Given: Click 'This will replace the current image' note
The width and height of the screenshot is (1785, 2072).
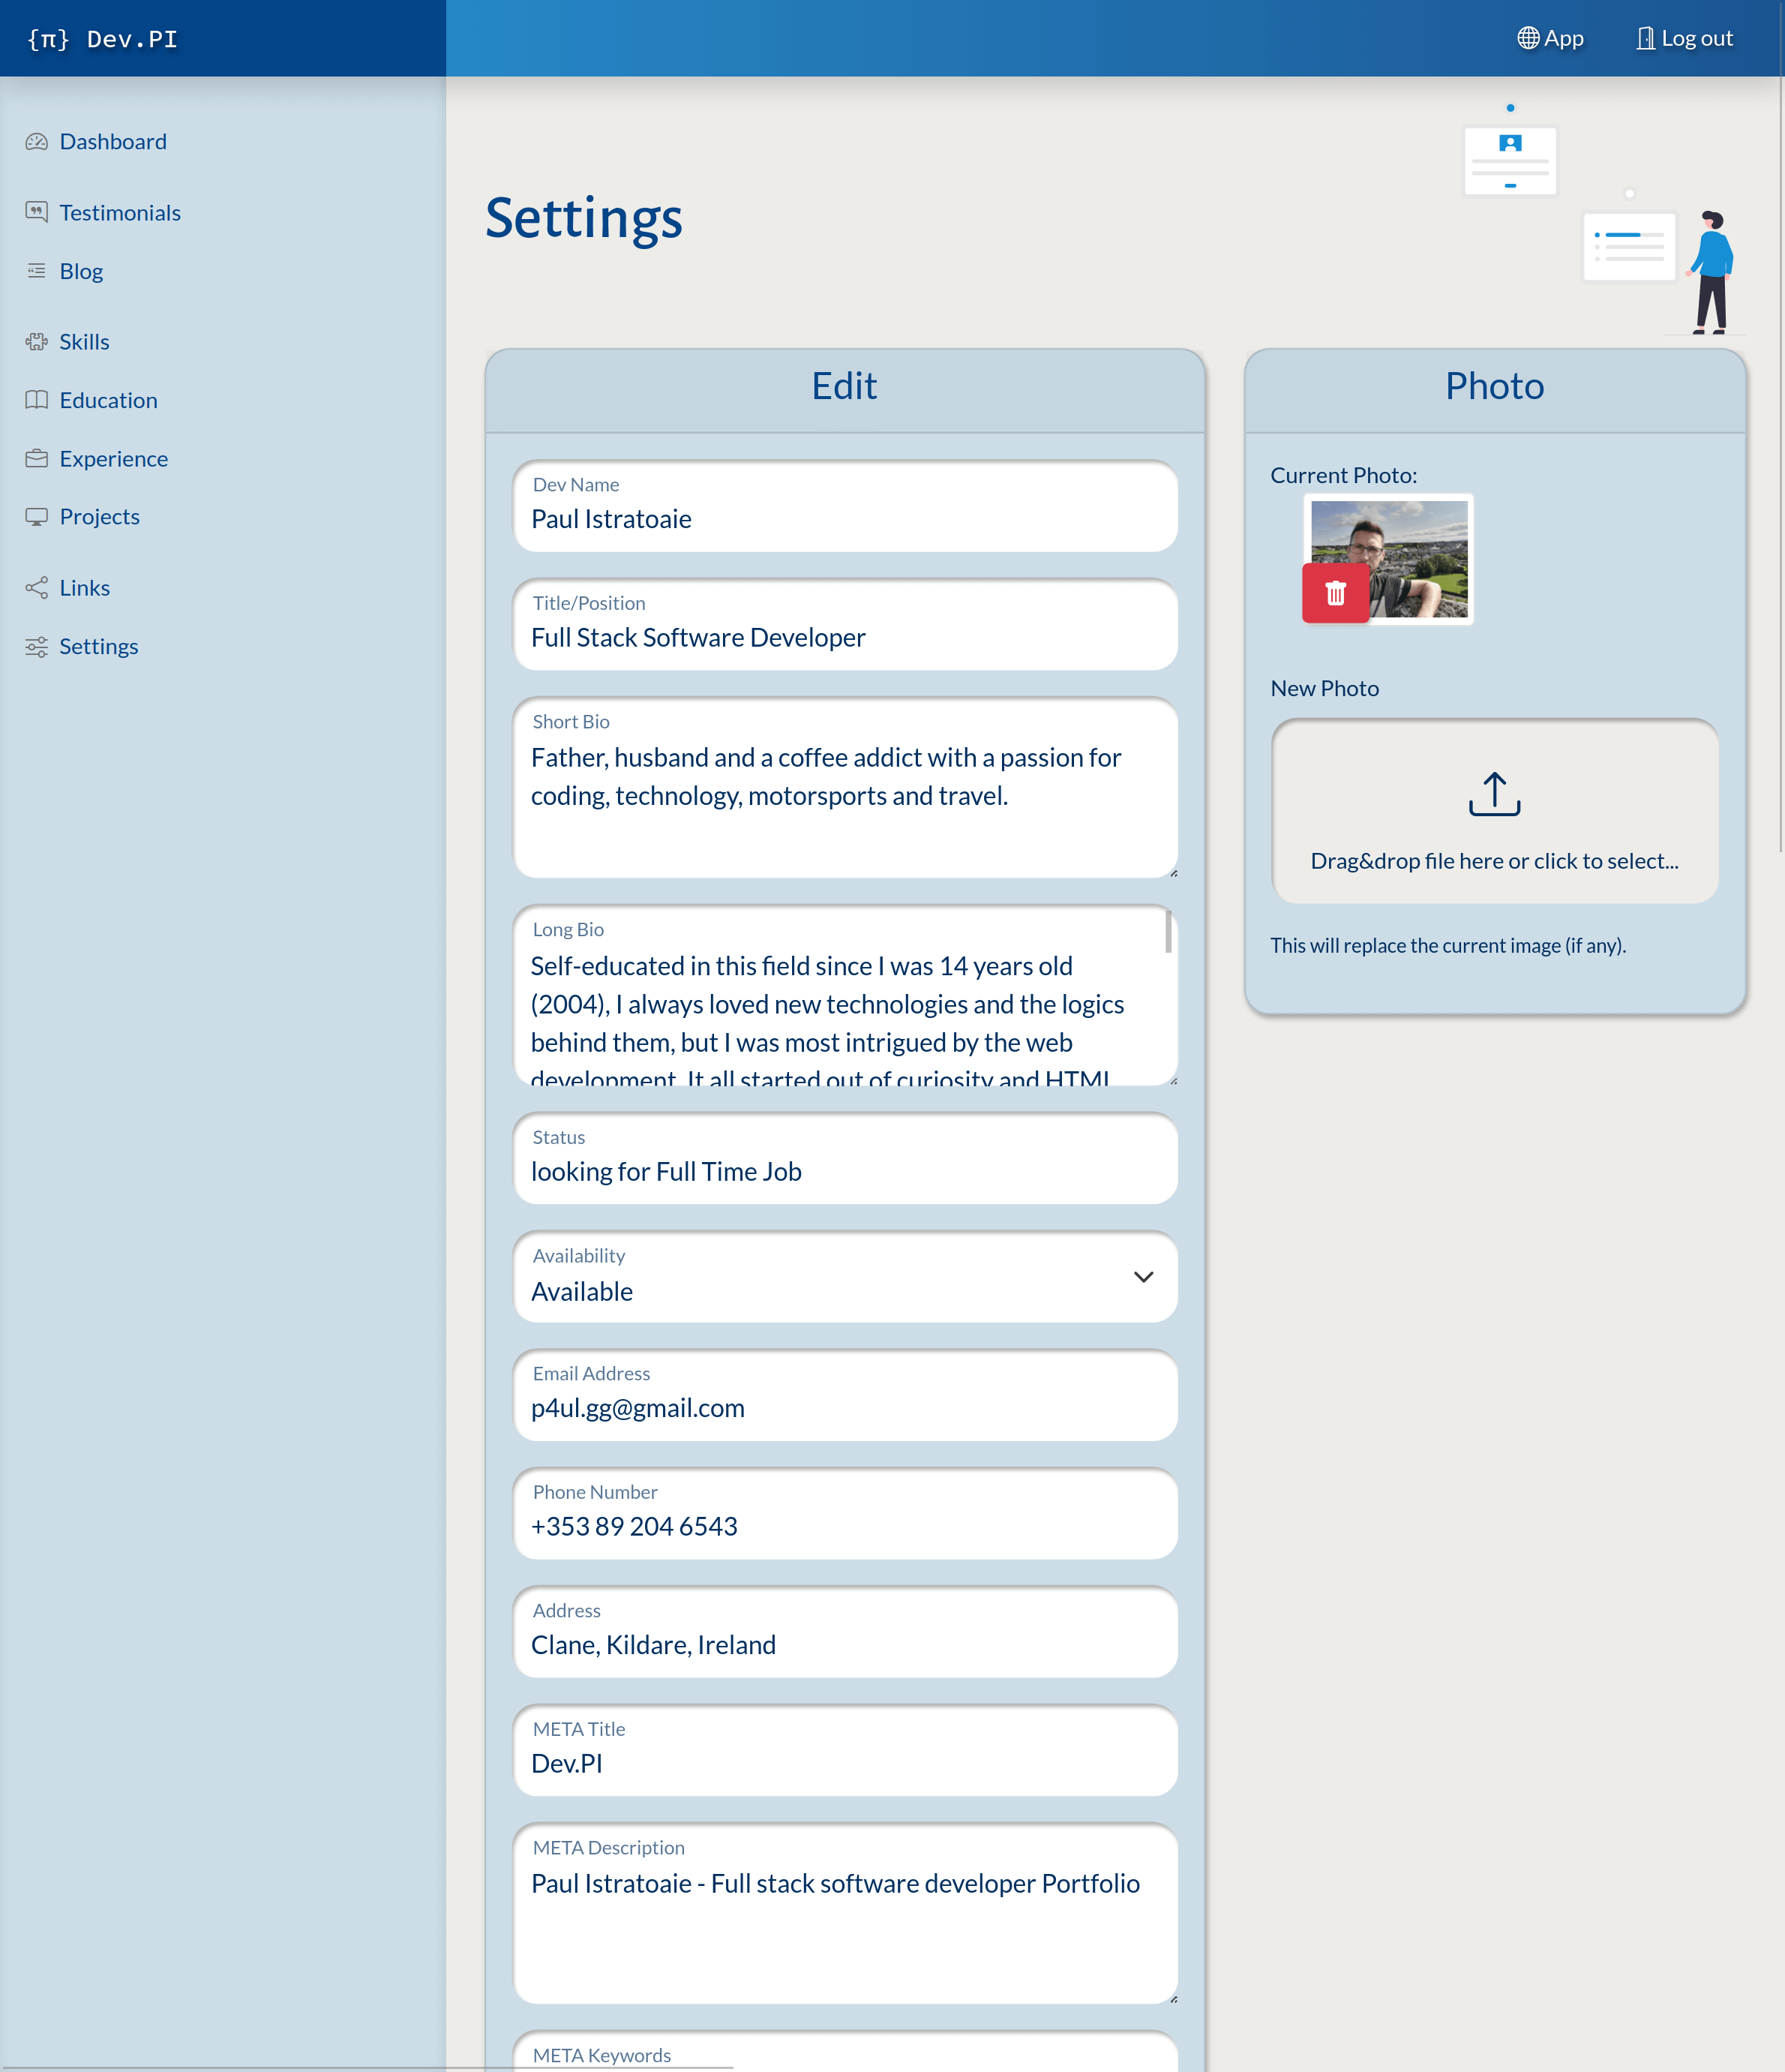Looking at the screenshot, I should pyautogui.click(x=1447, y=945).
